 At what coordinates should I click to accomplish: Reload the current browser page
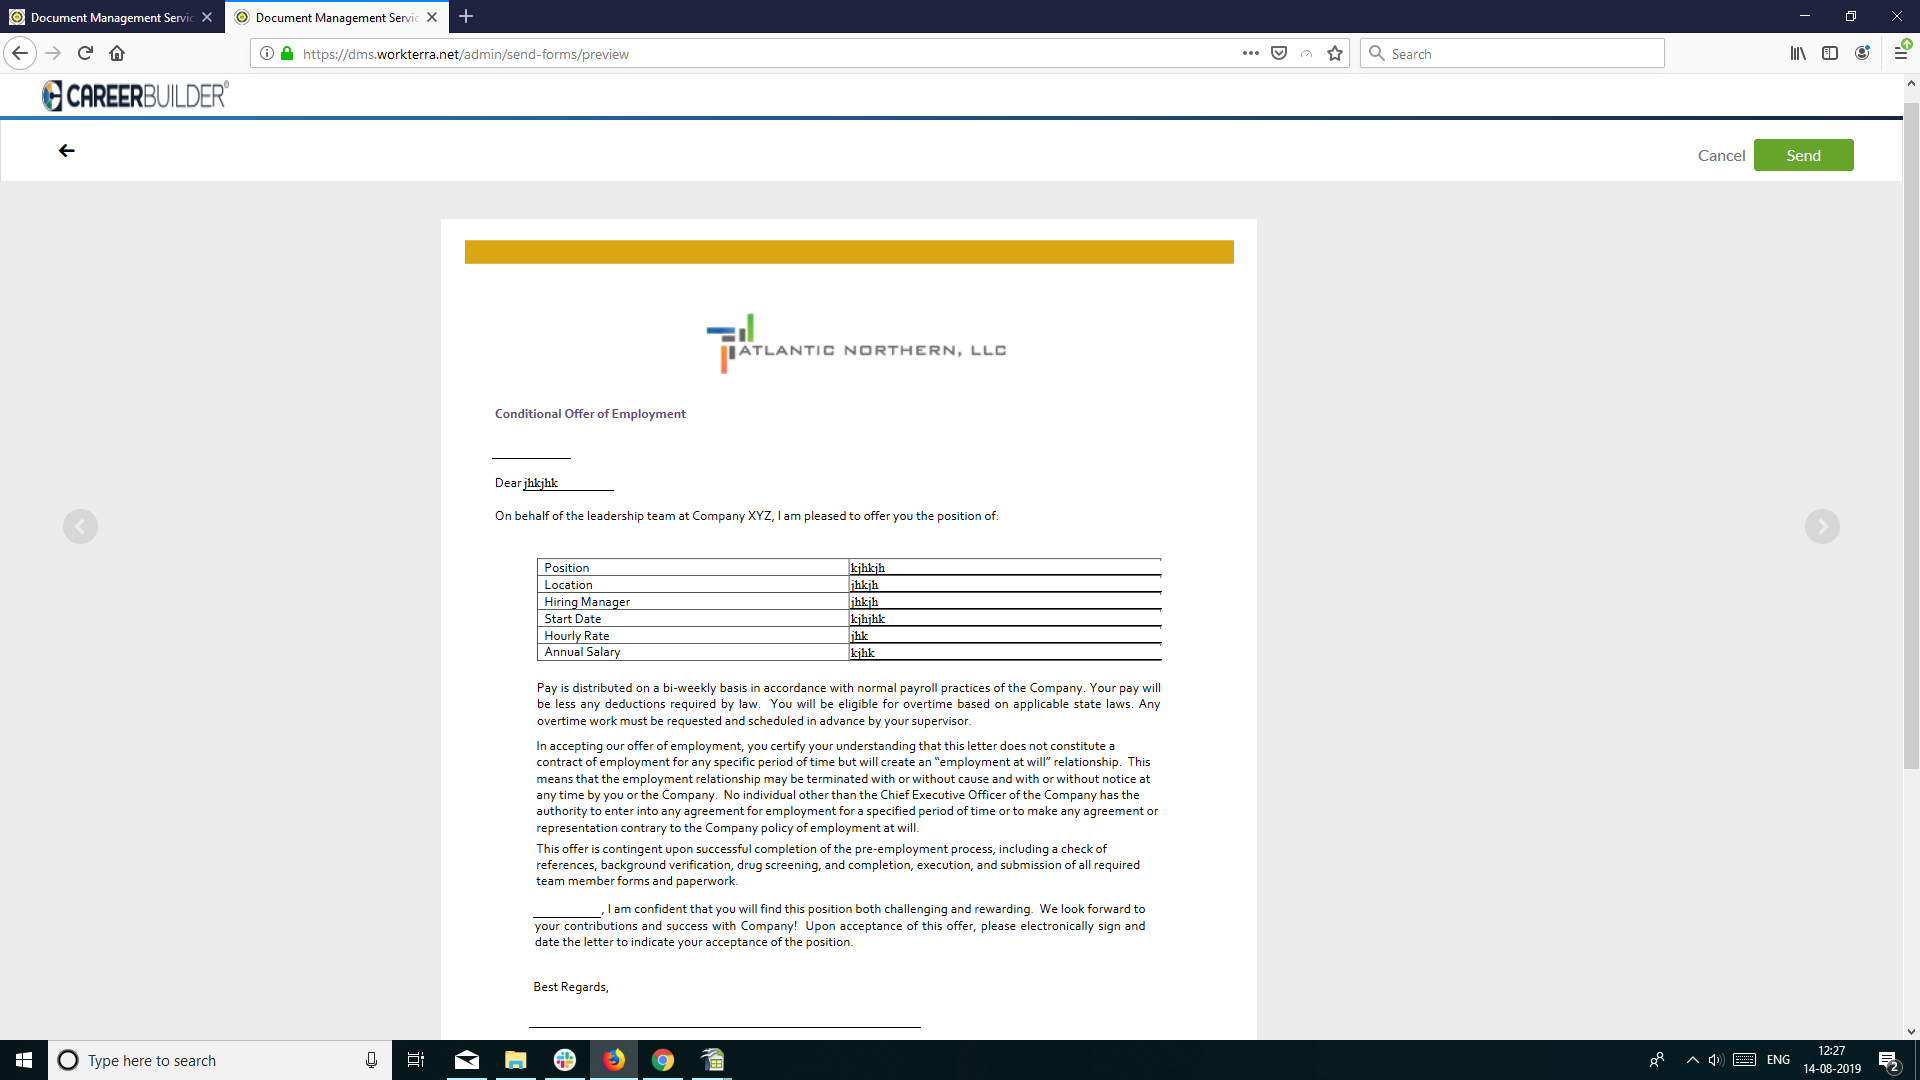85,54
